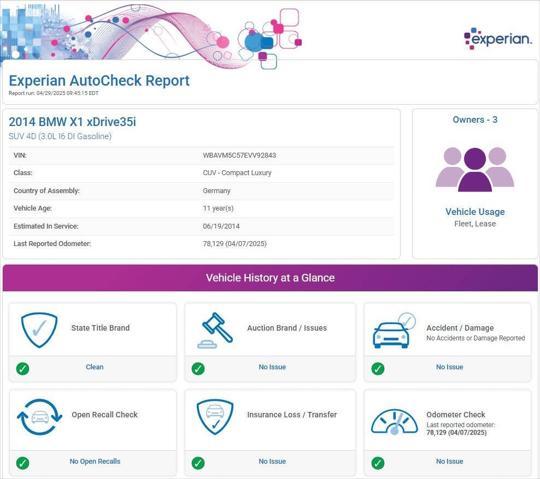This screenshot has height=479, width=540.
Task: Open No Issue under Insurance Loss
Action: coord(272,461)
